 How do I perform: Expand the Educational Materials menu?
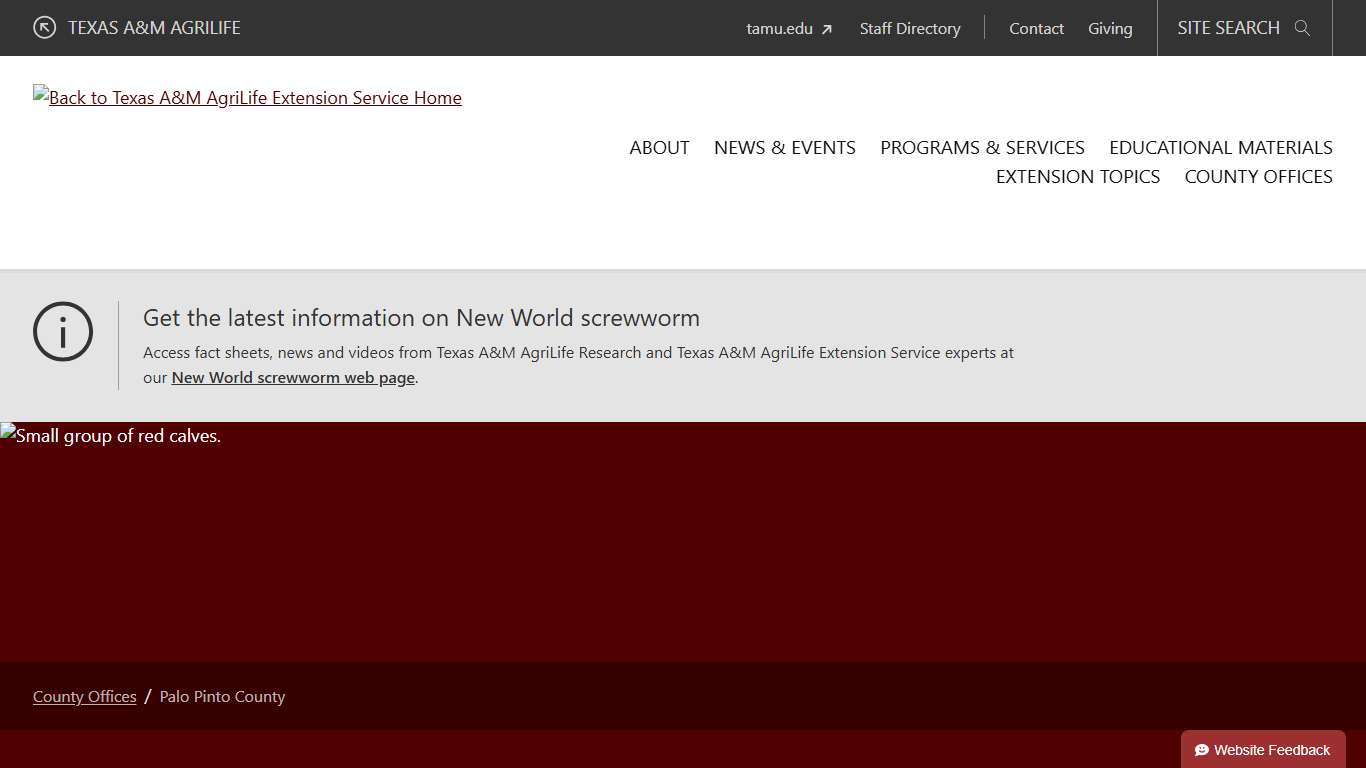(1220, 148)
